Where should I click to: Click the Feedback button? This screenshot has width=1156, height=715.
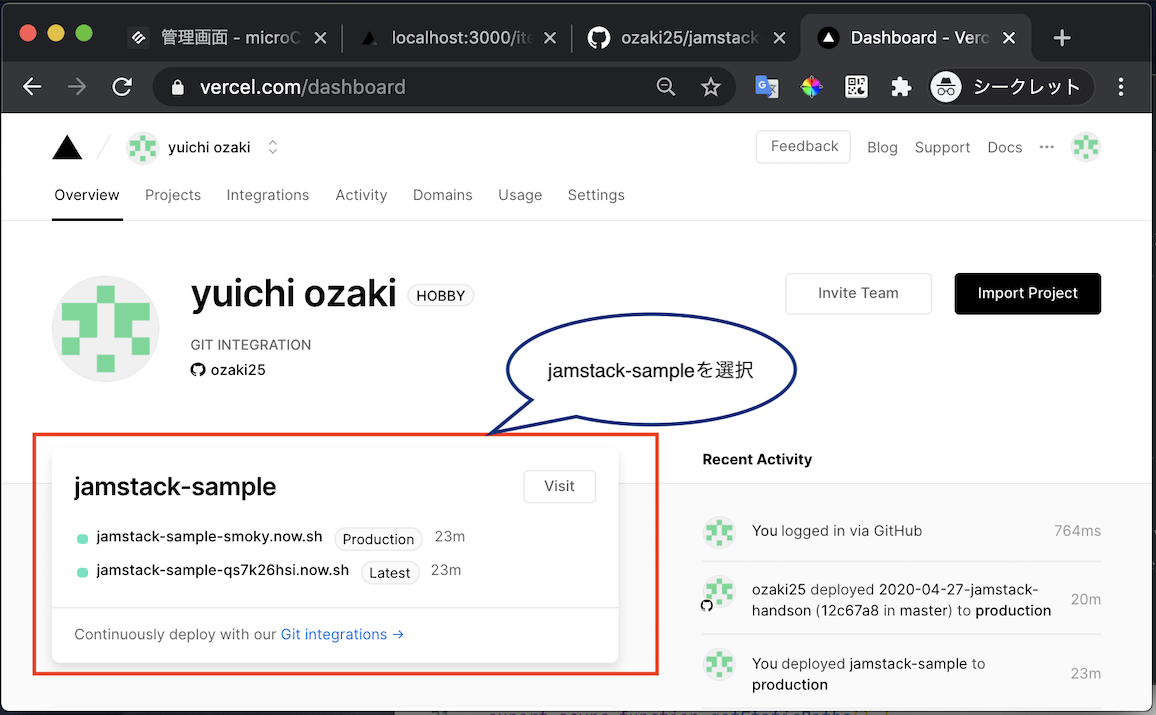804,147
